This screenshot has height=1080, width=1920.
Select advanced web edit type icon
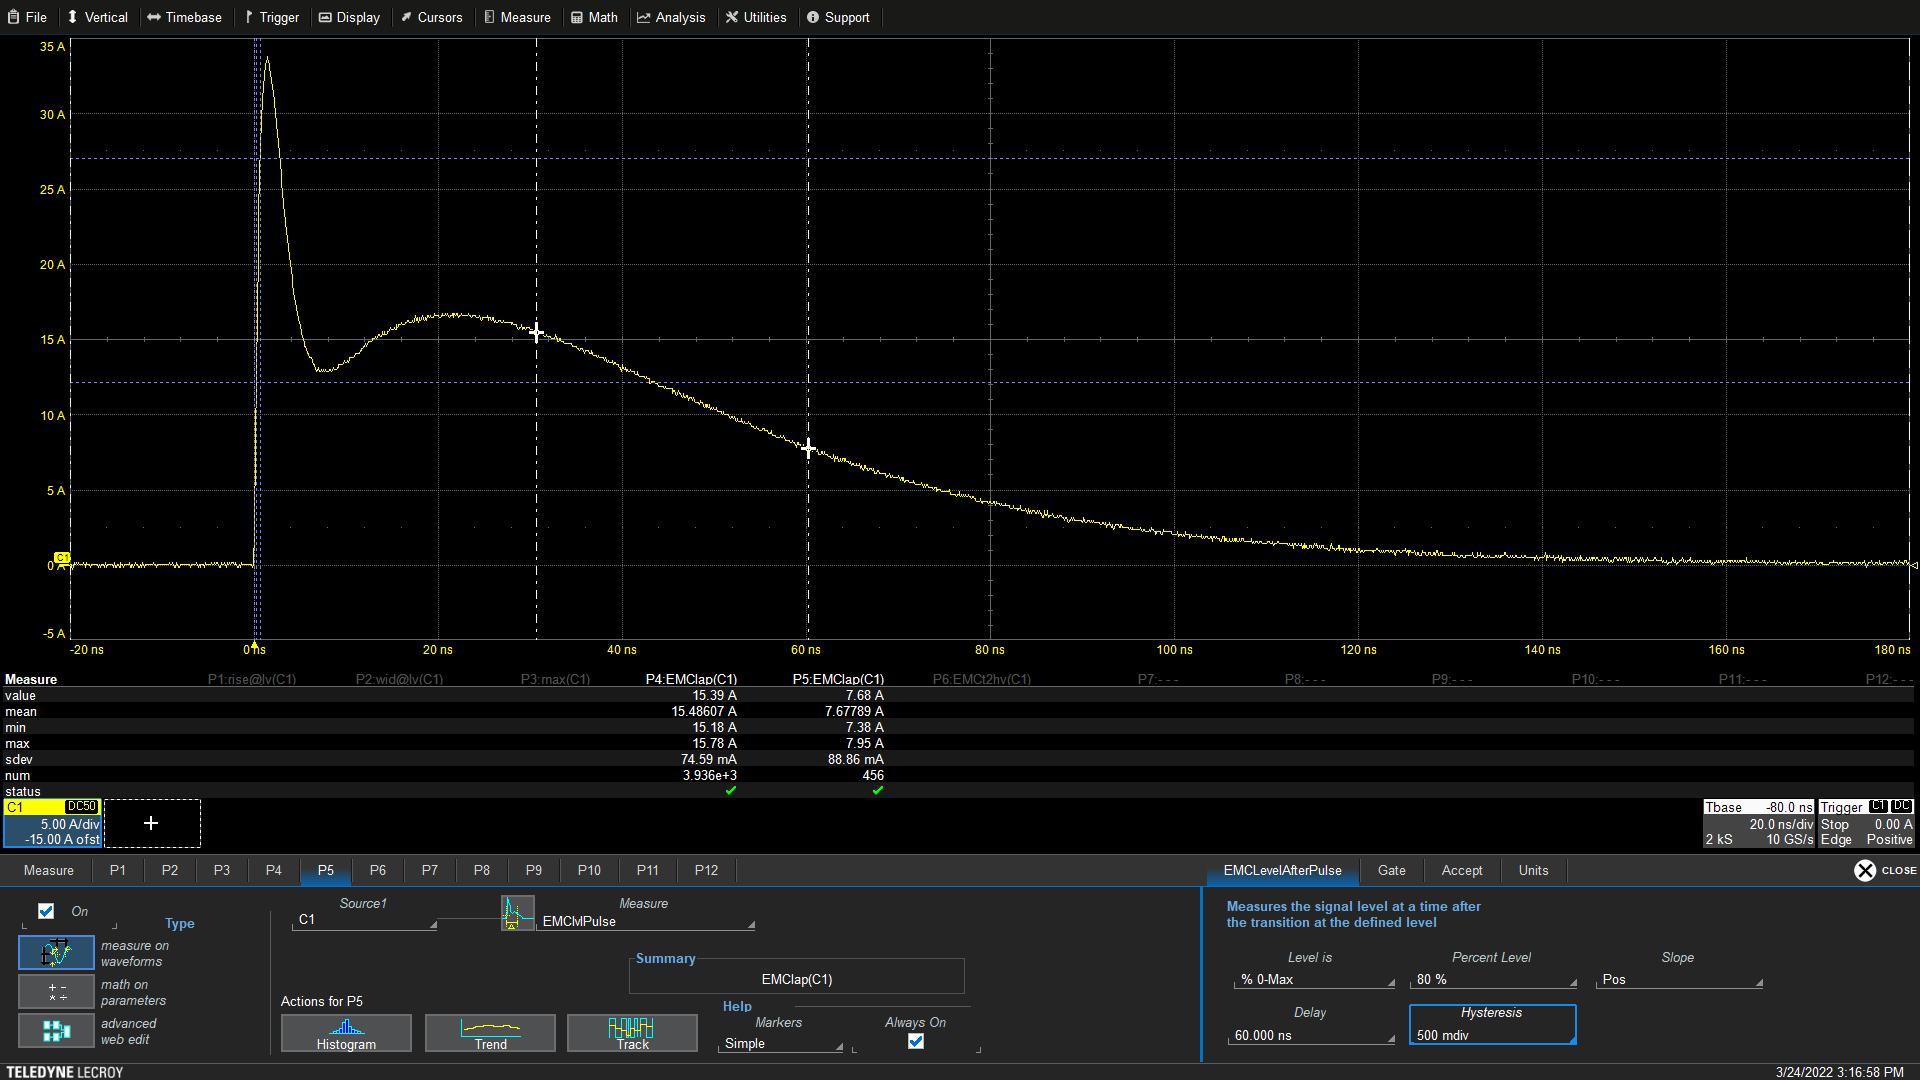[56, 1031]
